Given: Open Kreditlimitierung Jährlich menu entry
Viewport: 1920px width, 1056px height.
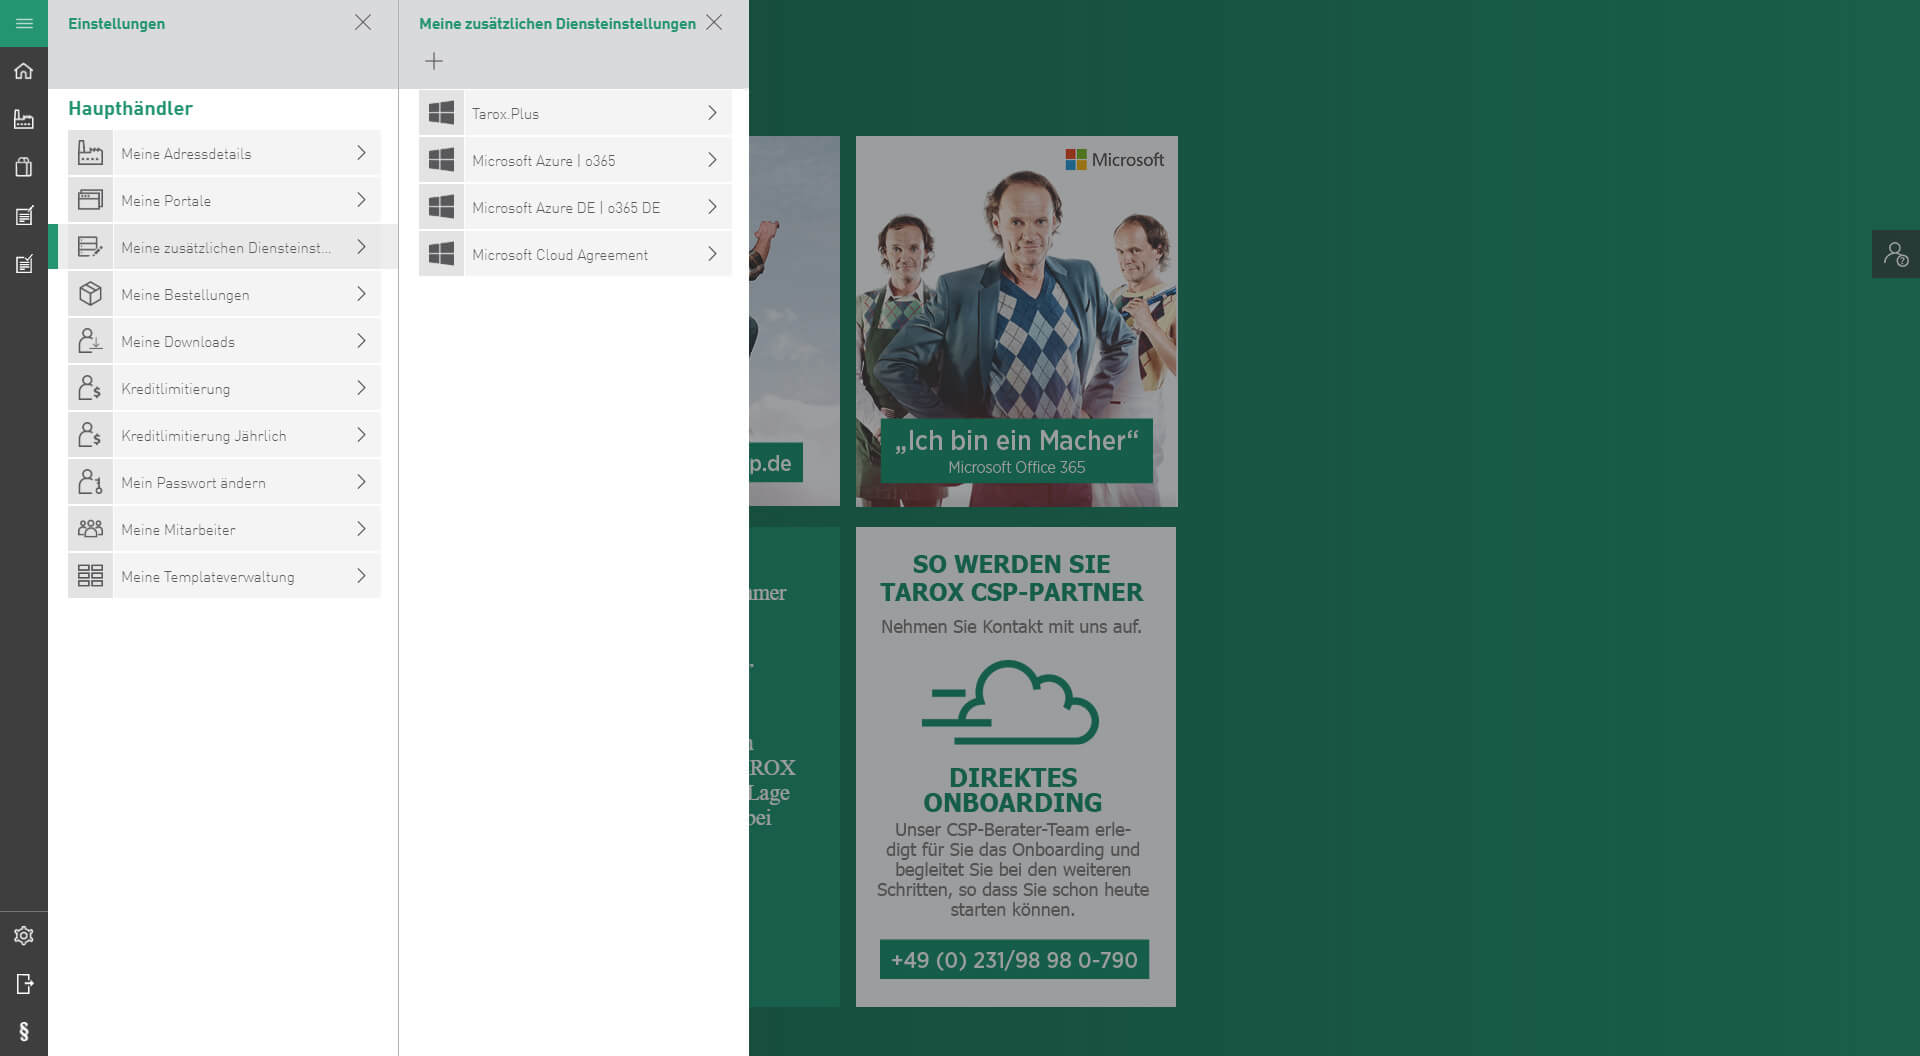Looking at the screenshot, I should (x=224, y=435).
